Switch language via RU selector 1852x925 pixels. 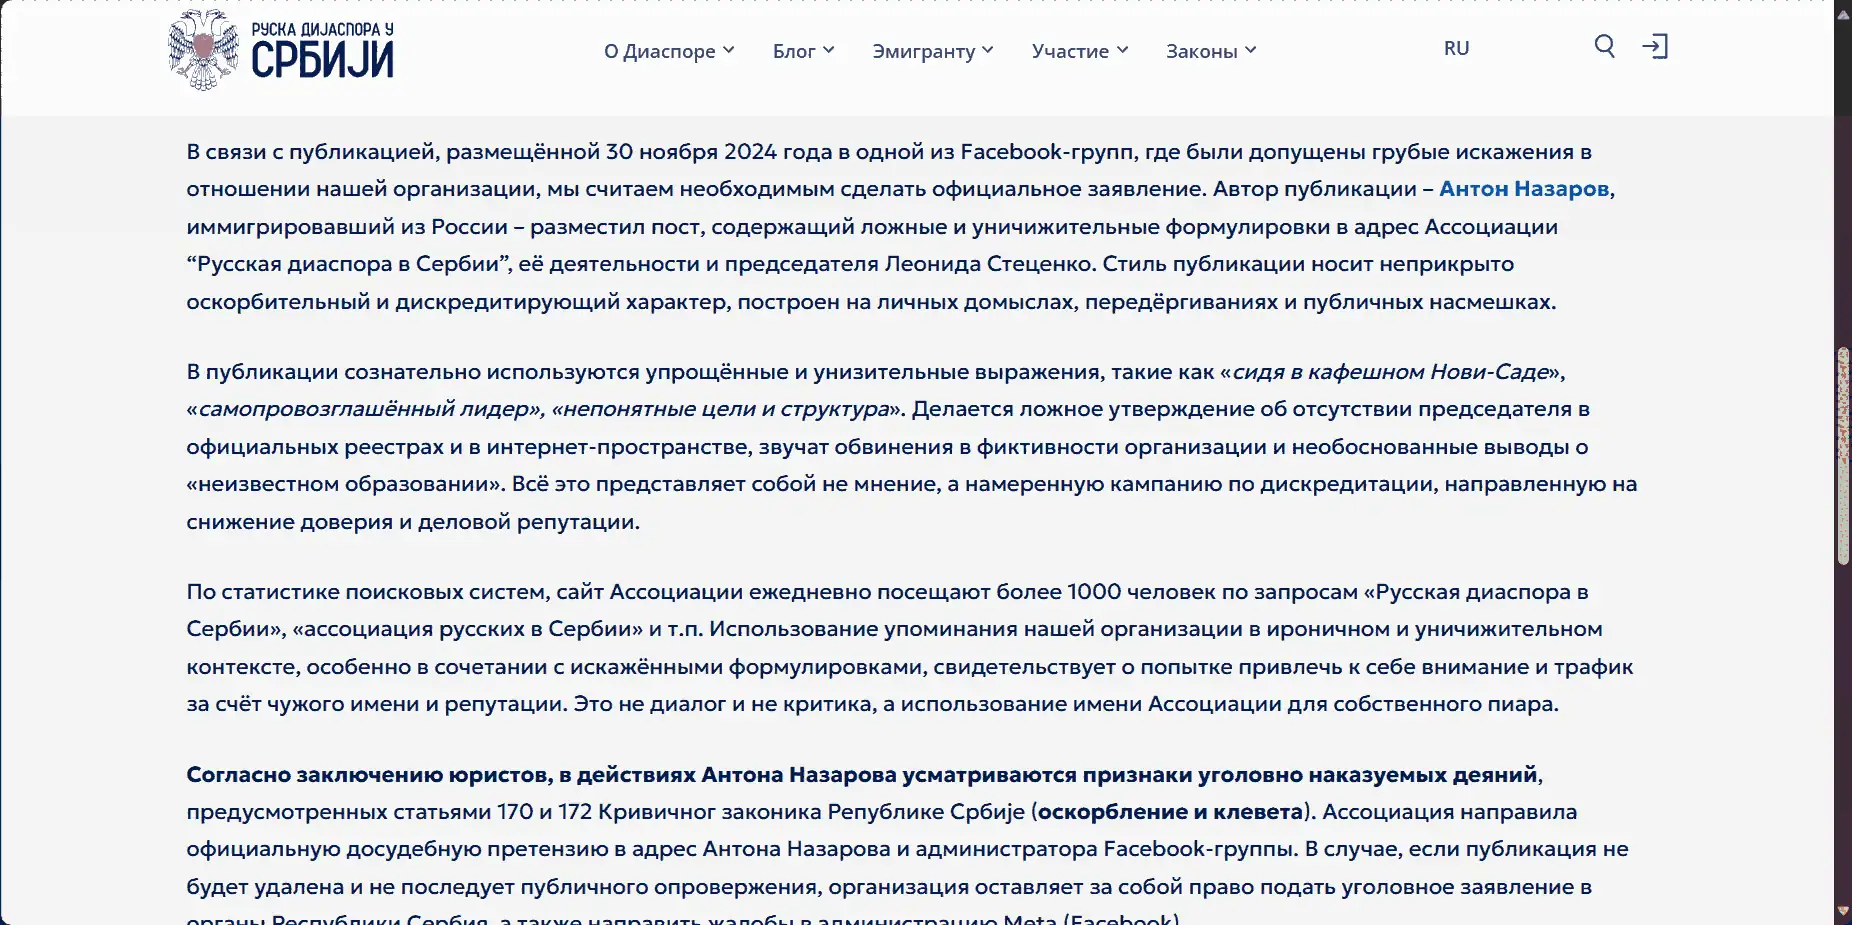[x=1456, y=48]
